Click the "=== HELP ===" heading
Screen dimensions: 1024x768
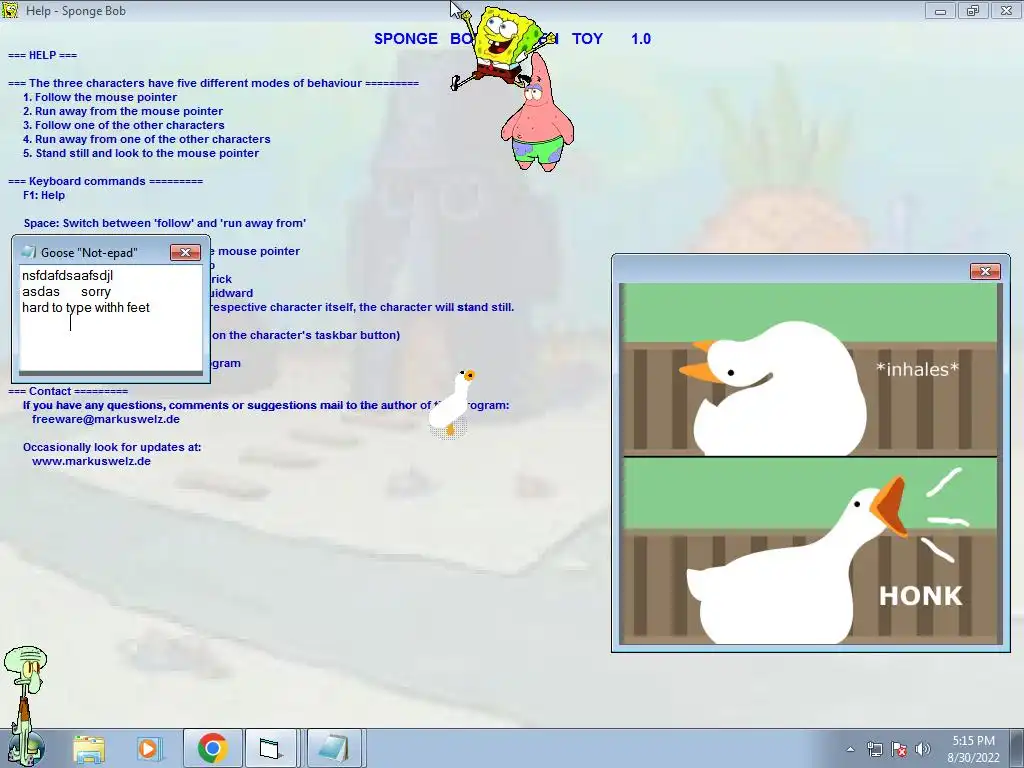[42, 56]
